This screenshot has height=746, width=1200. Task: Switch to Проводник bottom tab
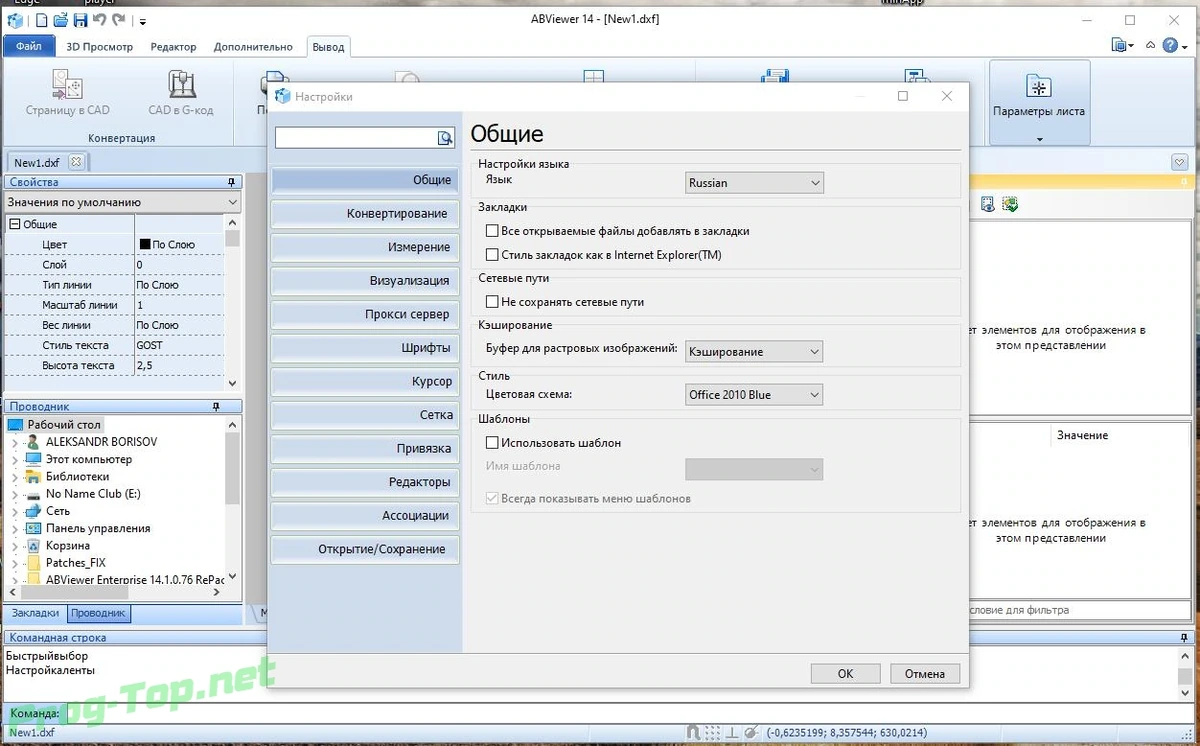point(98,613)
